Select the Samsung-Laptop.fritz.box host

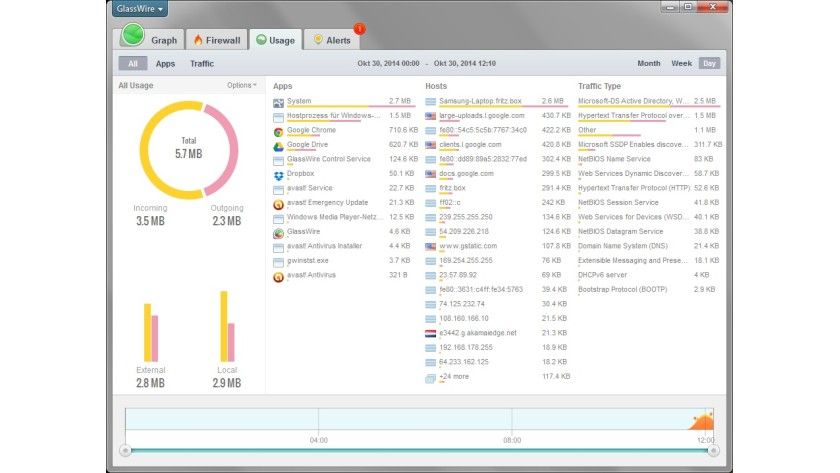pos(480,101)
